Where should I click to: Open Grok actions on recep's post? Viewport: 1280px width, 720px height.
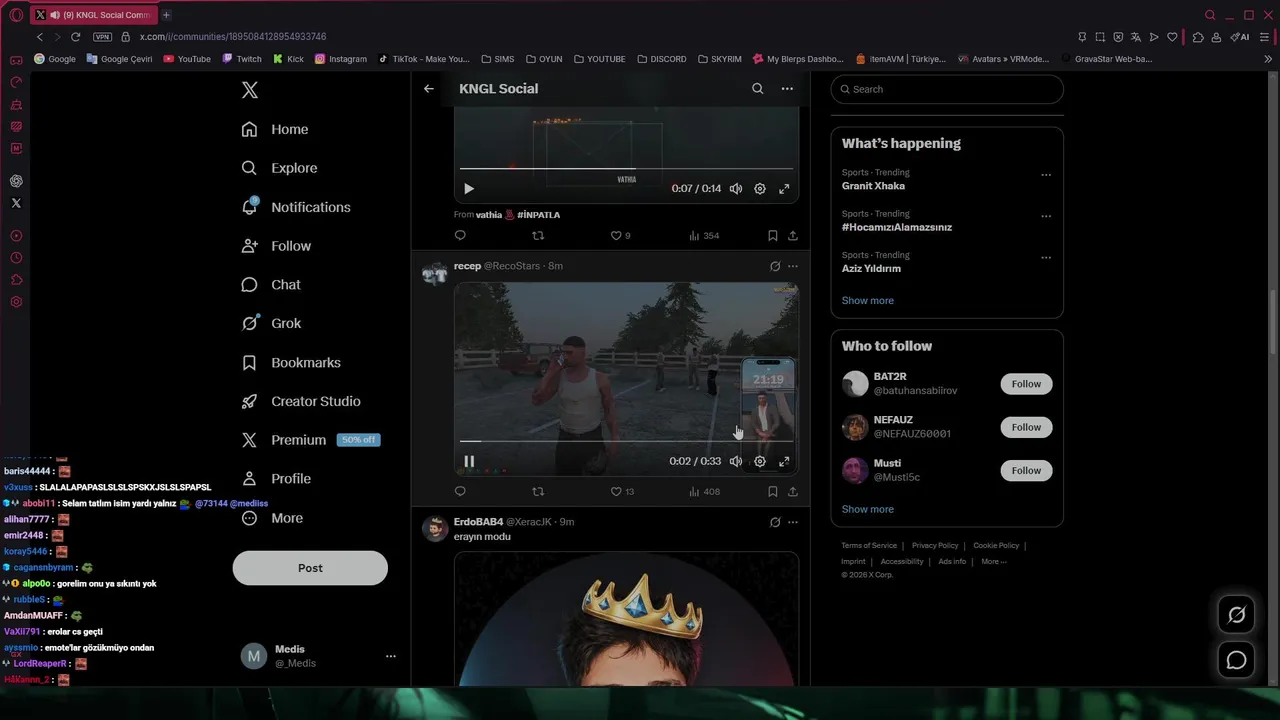click(x=775, y=267)
